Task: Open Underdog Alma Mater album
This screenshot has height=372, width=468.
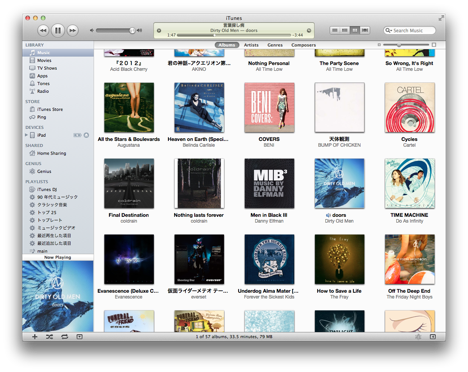Action: tap(269, 259)
